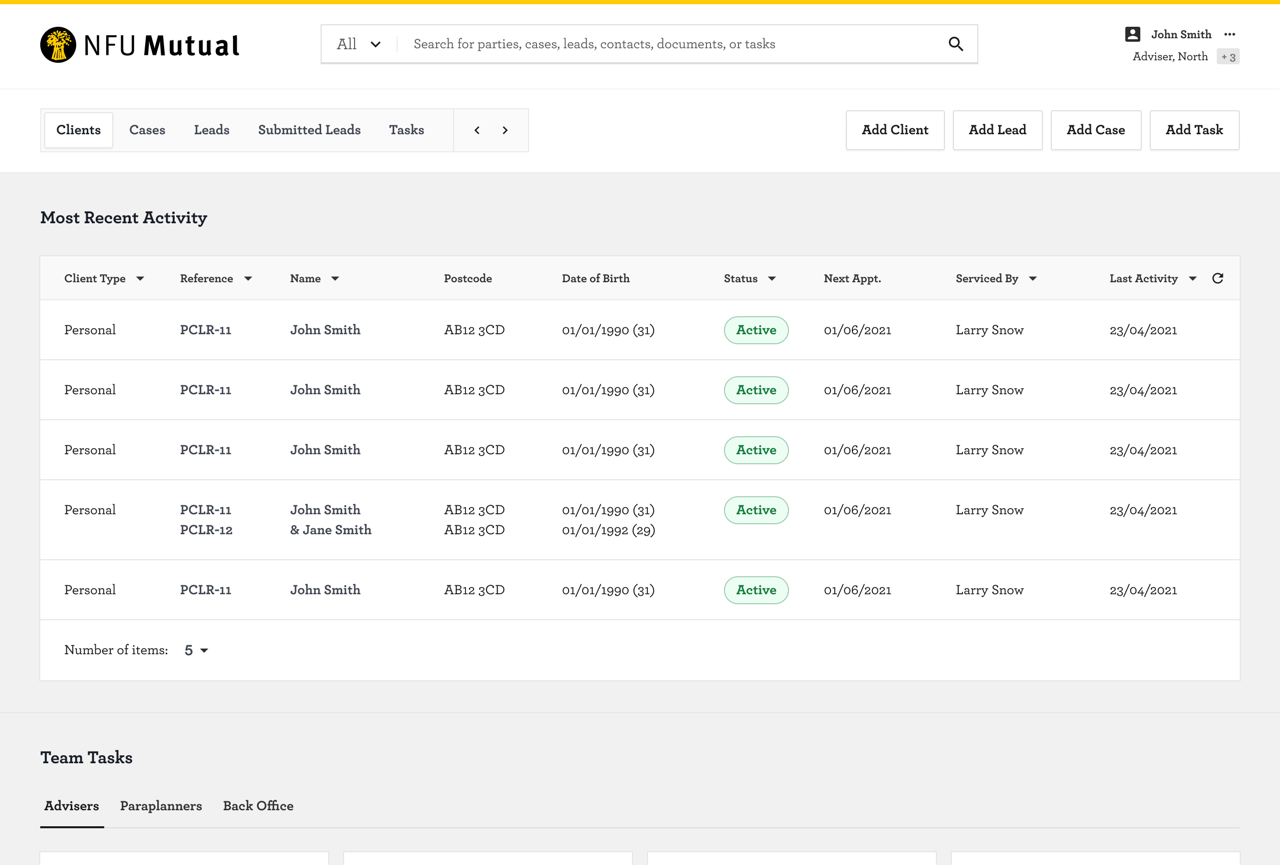The width and height of the screenshot is (1280, 865).
Task: Click the Add Task button
Action: [1194, 130]
